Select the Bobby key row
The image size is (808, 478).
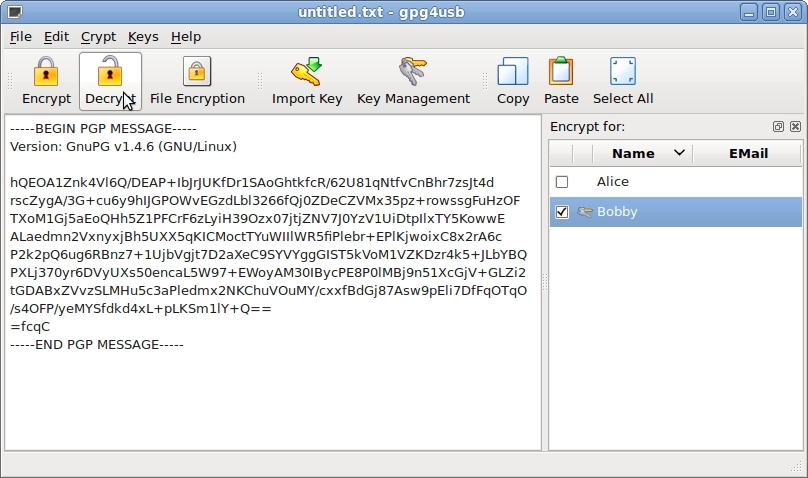[x=675, y=212]
